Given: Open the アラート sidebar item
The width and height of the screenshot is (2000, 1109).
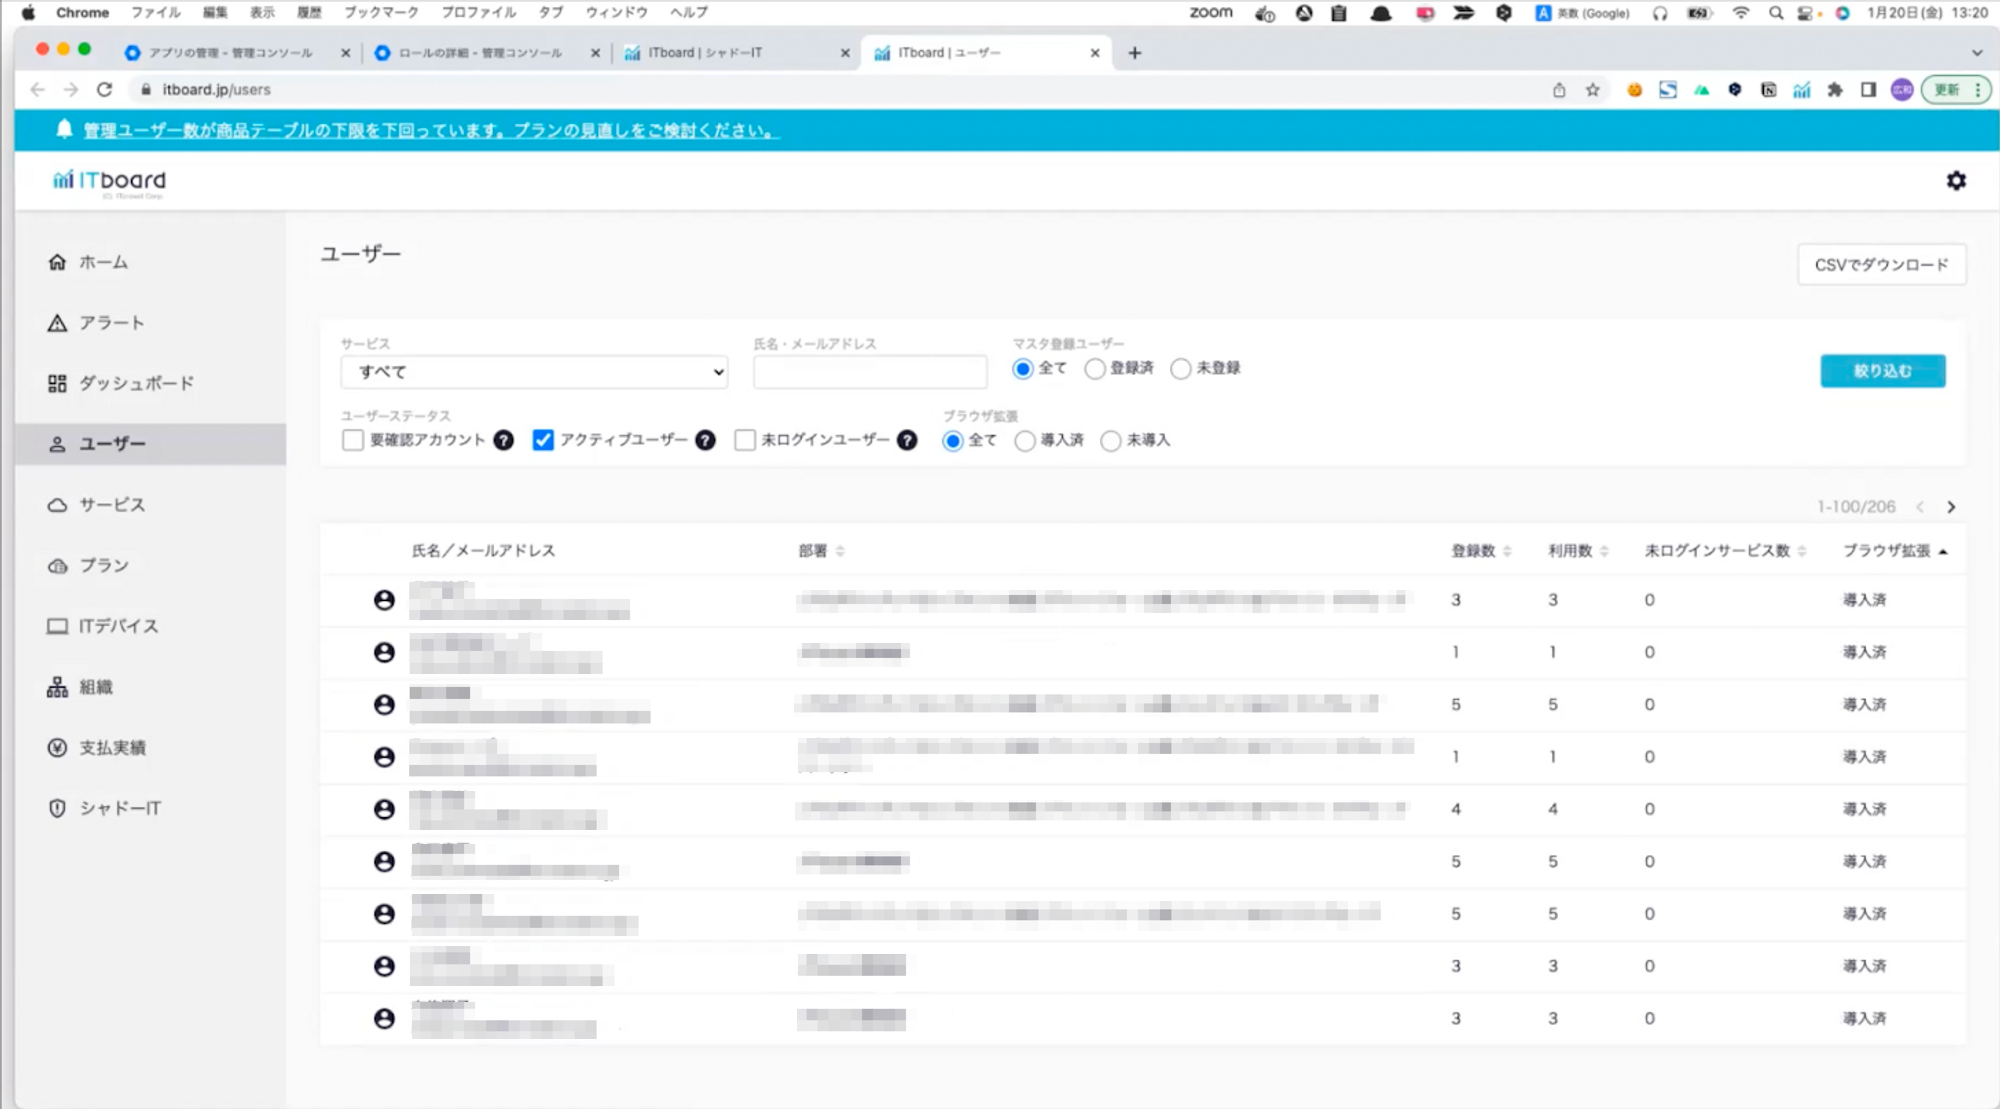Looking at the screenshot, I should pyautogui.click(x=111, y=323).
